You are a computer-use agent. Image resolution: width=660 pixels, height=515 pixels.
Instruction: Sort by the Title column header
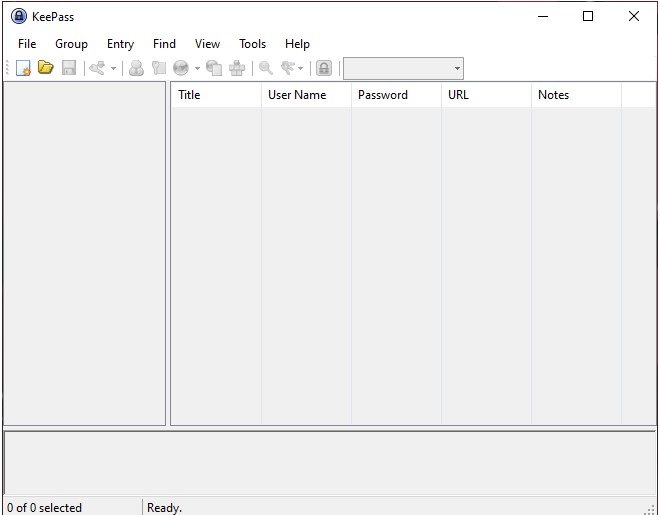click(215, 95)
